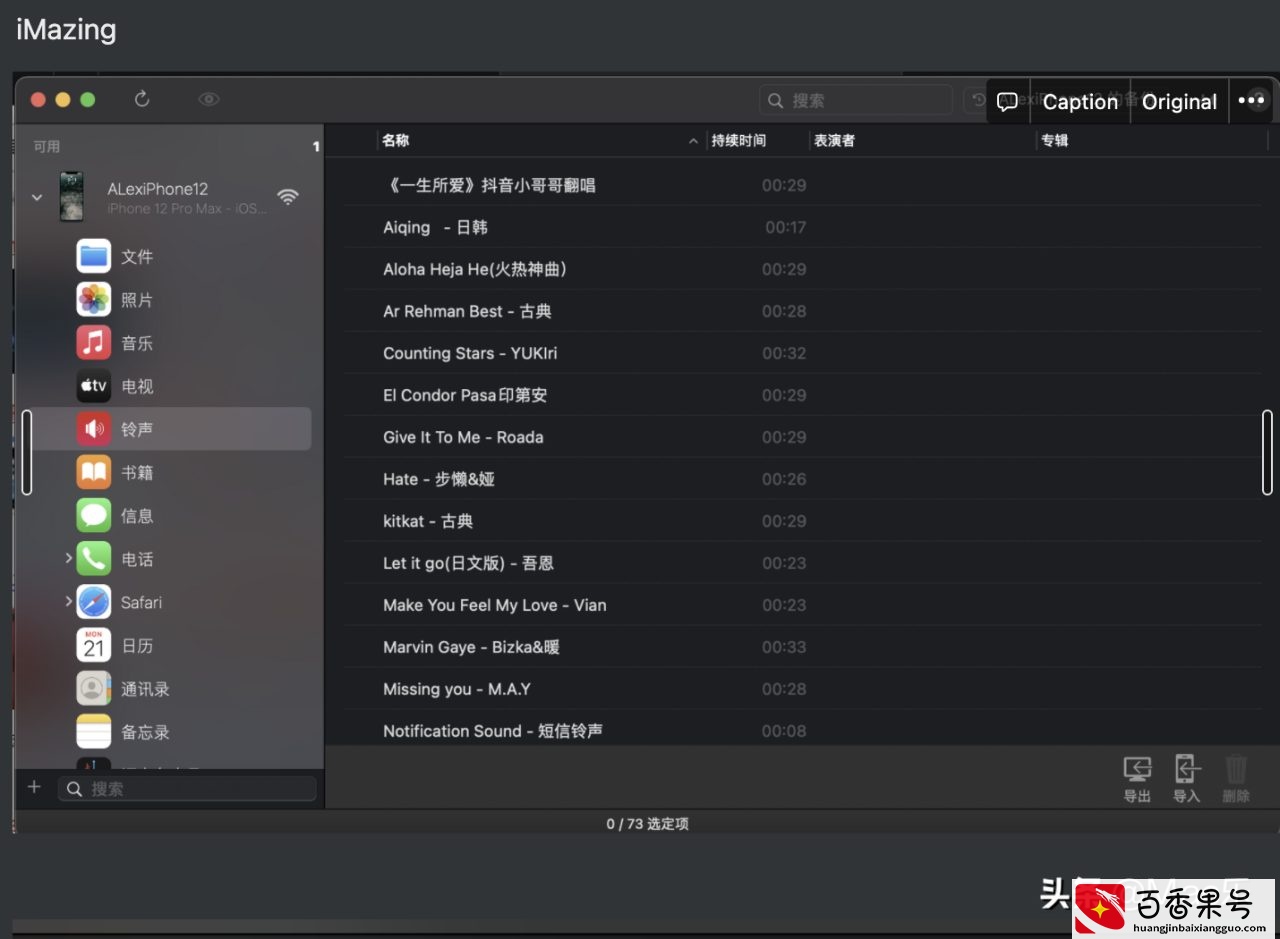
Task: Open the TV (电视) sidebar item
Action: point(165,386)
